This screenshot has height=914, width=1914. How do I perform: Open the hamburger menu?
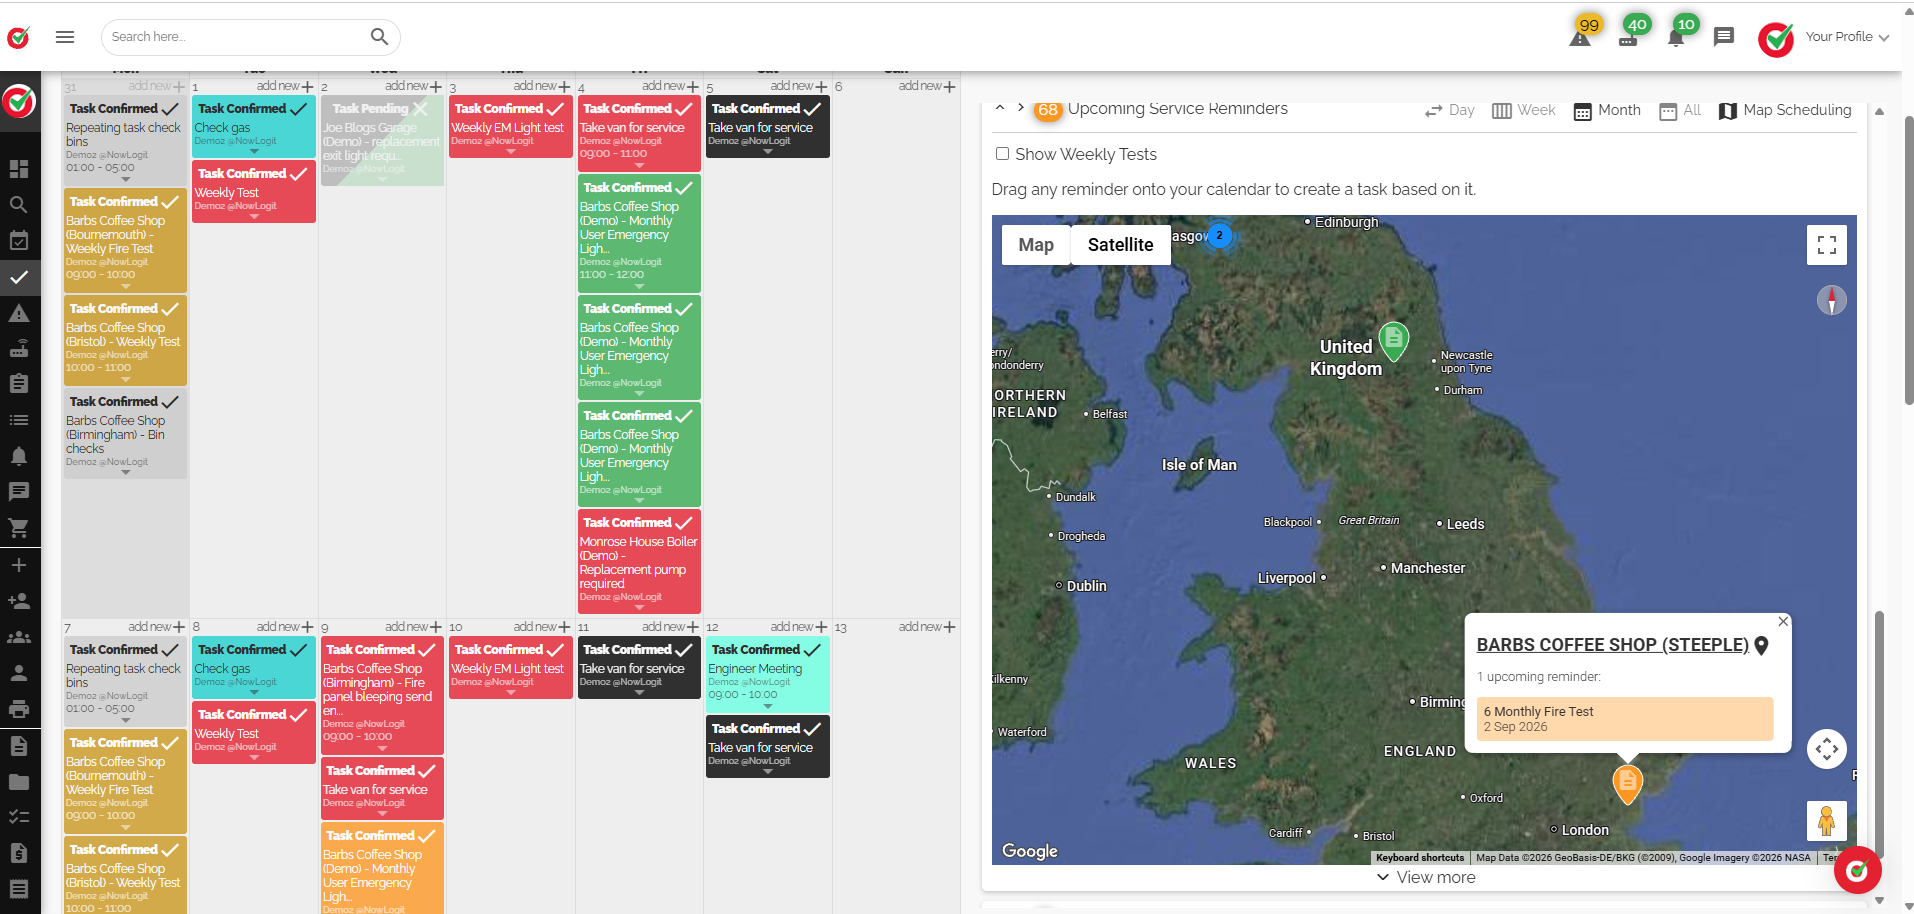(65, 37)
